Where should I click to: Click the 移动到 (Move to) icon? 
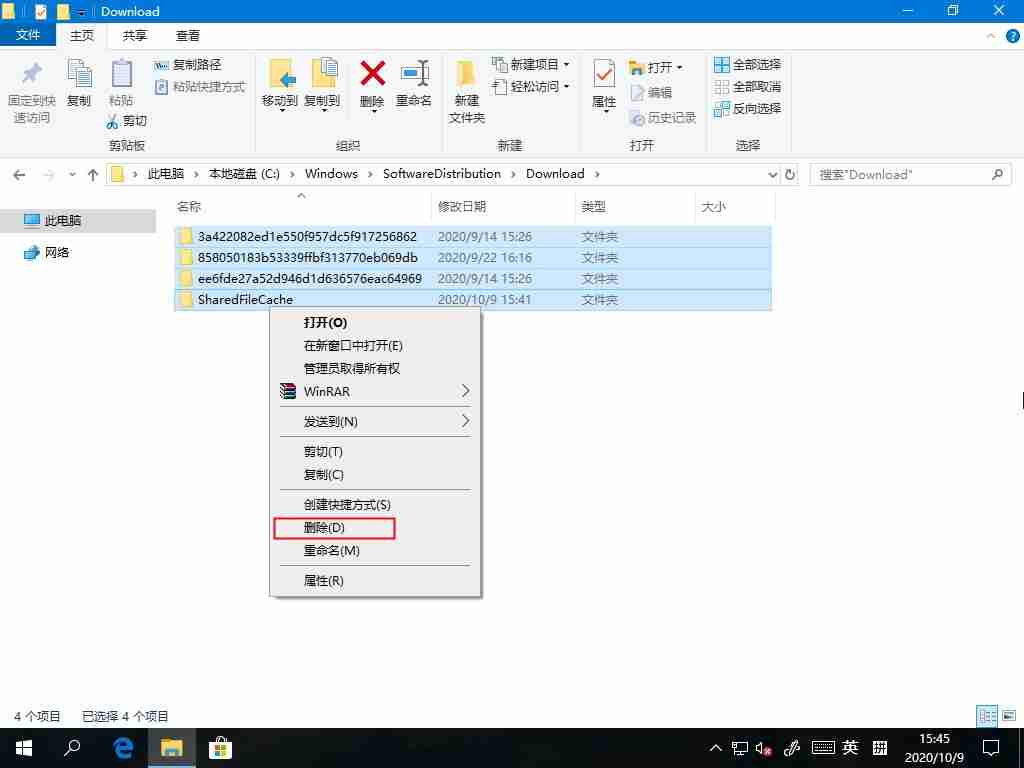click(x=283, y=87)
